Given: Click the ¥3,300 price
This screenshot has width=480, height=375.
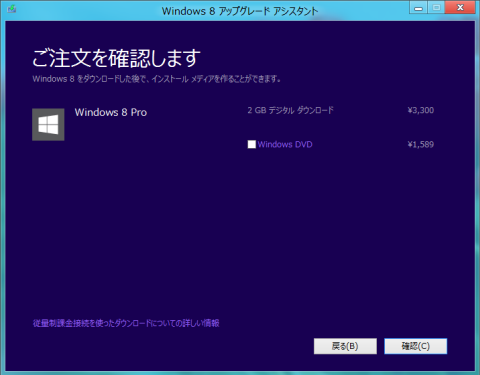Looking at the screenshot, I should 421,110.
